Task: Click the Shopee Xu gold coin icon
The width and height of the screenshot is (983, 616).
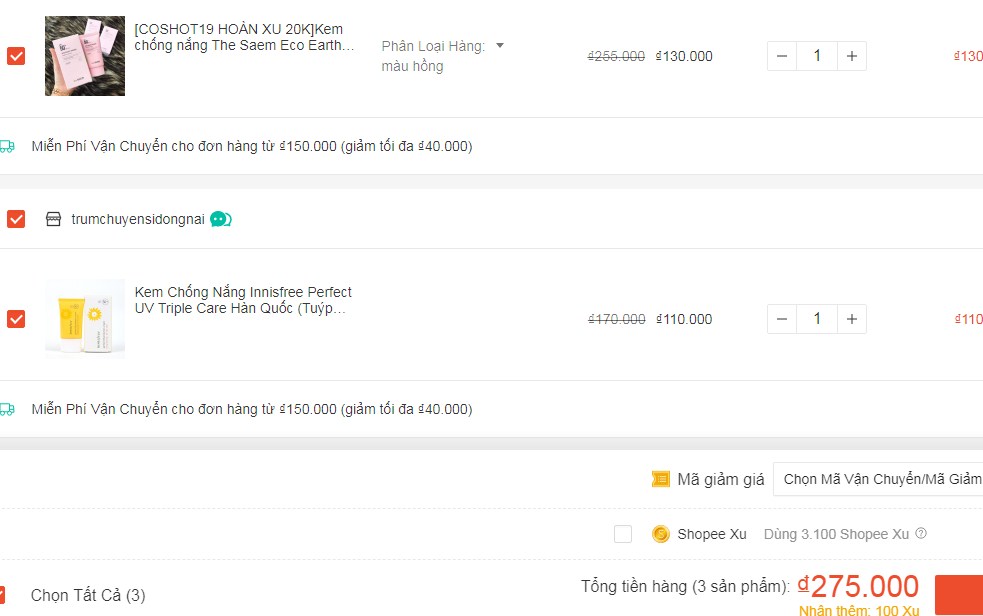Action: click(661, 534)
